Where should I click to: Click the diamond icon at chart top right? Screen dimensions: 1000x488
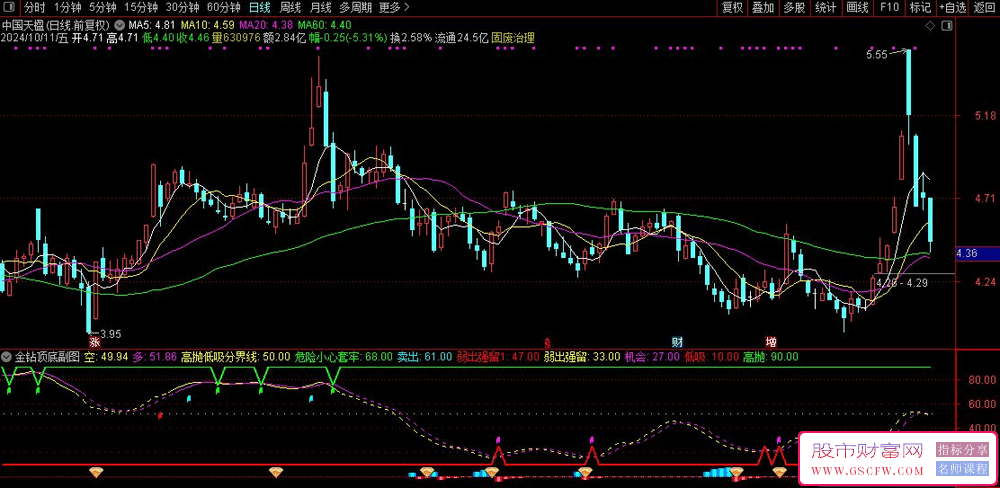(x=931, y=24)
